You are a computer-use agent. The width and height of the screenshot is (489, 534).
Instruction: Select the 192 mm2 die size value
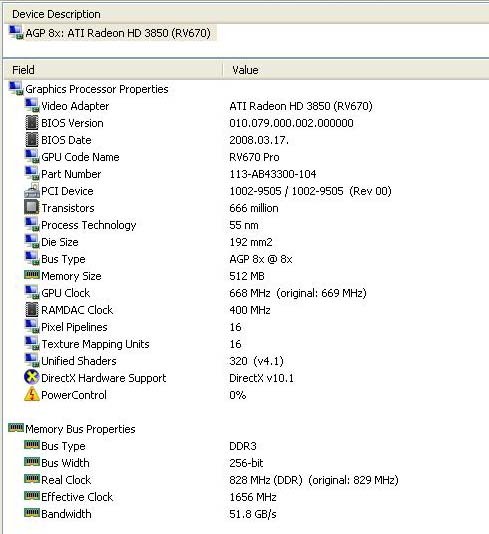251,242
